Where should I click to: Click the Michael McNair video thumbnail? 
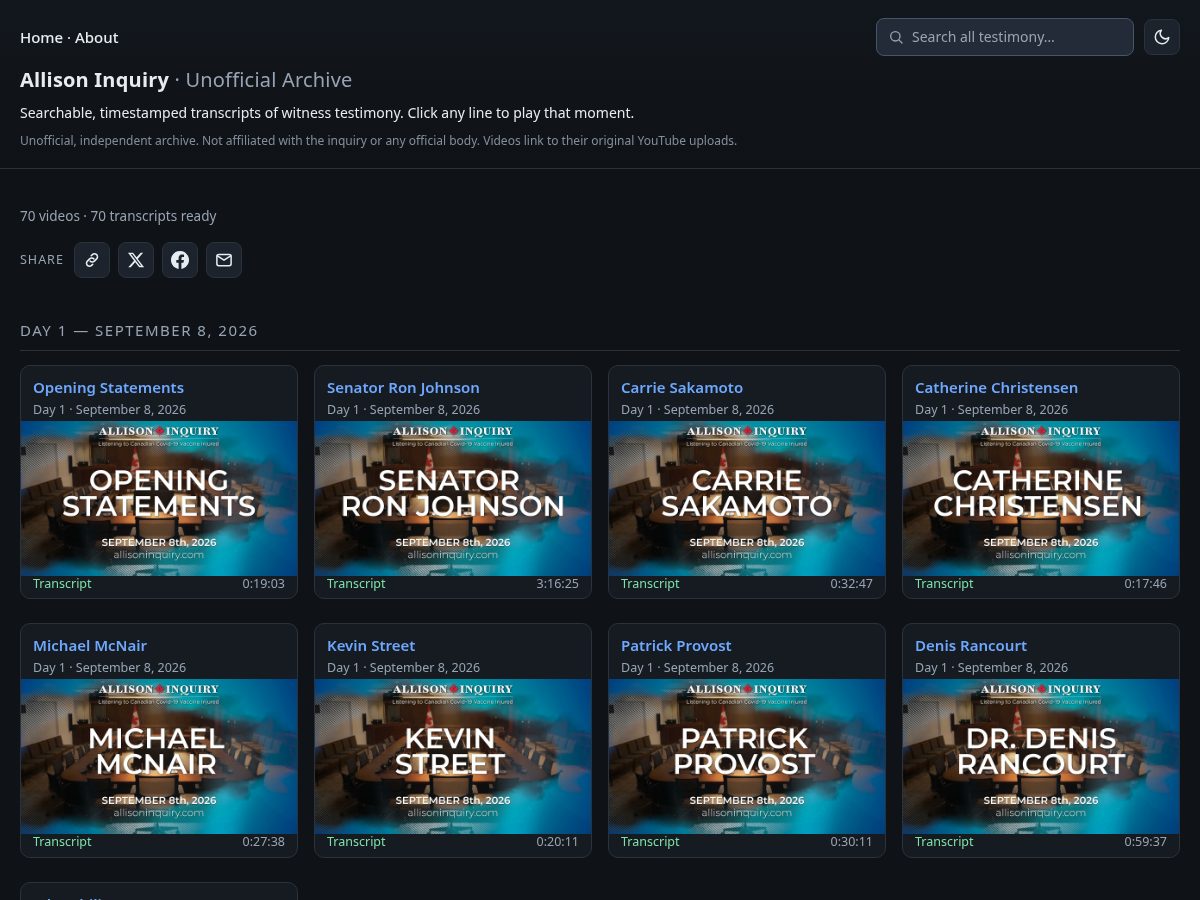(159, 756)
